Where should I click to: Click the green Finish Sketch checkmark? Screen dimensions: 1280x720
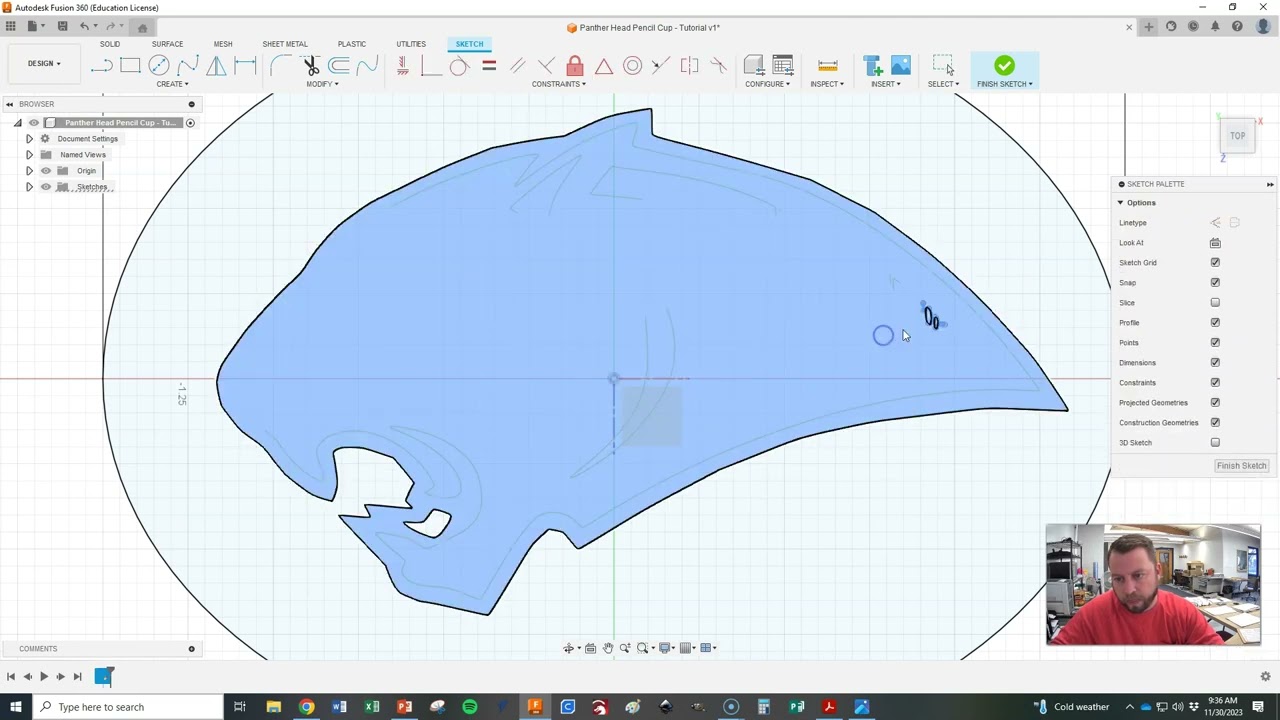click(x=1004, y=66)
